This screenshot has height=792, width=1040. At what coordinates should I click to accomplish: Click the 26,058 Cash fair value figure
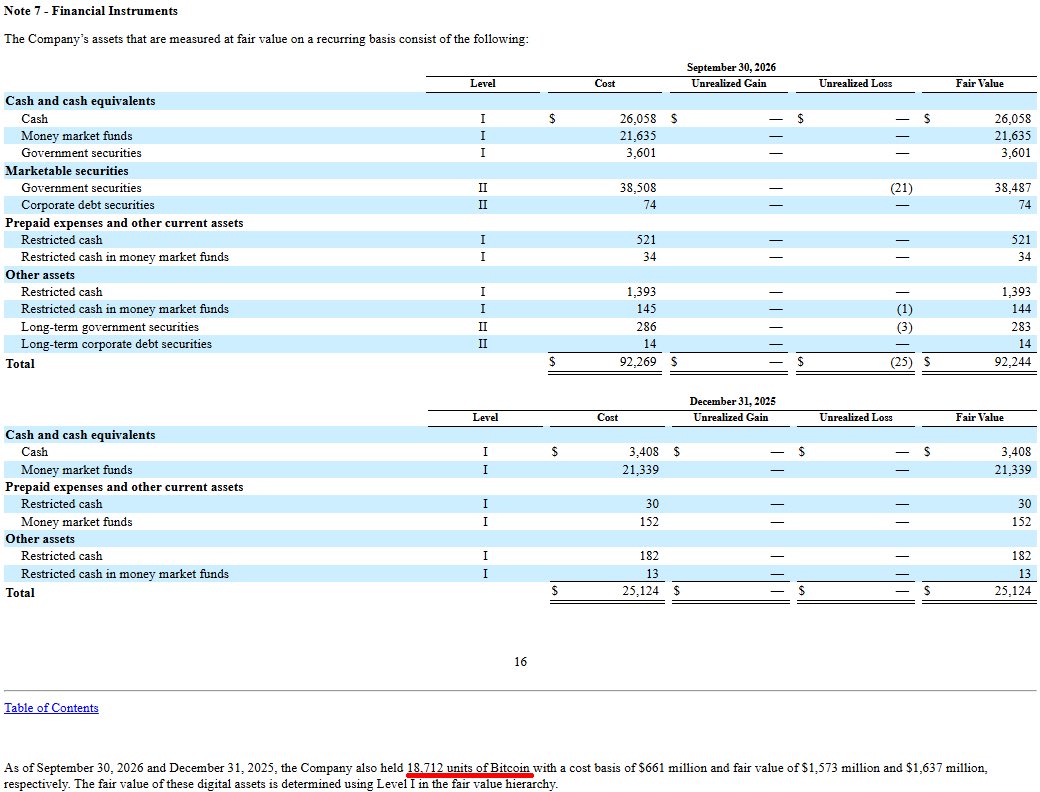(x=1013, y=118)
